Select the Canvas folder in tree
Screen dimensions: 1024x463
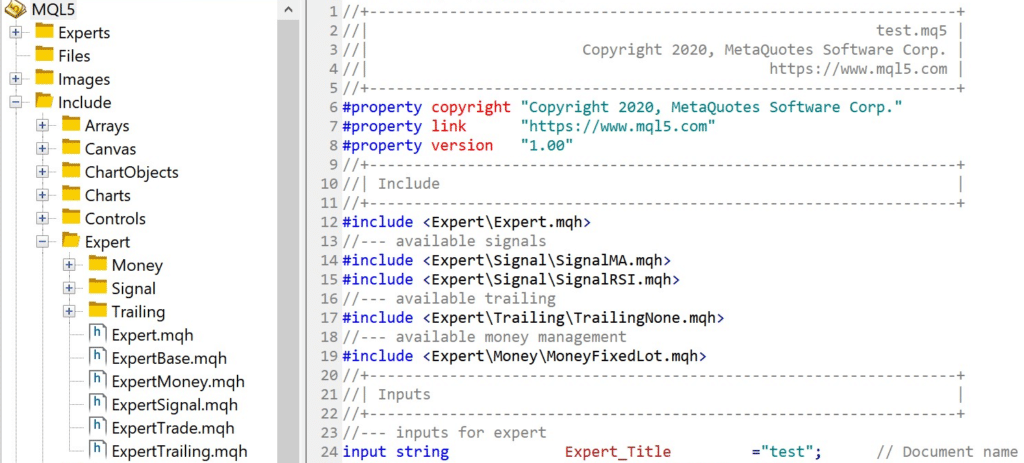[x=110, y=149]
